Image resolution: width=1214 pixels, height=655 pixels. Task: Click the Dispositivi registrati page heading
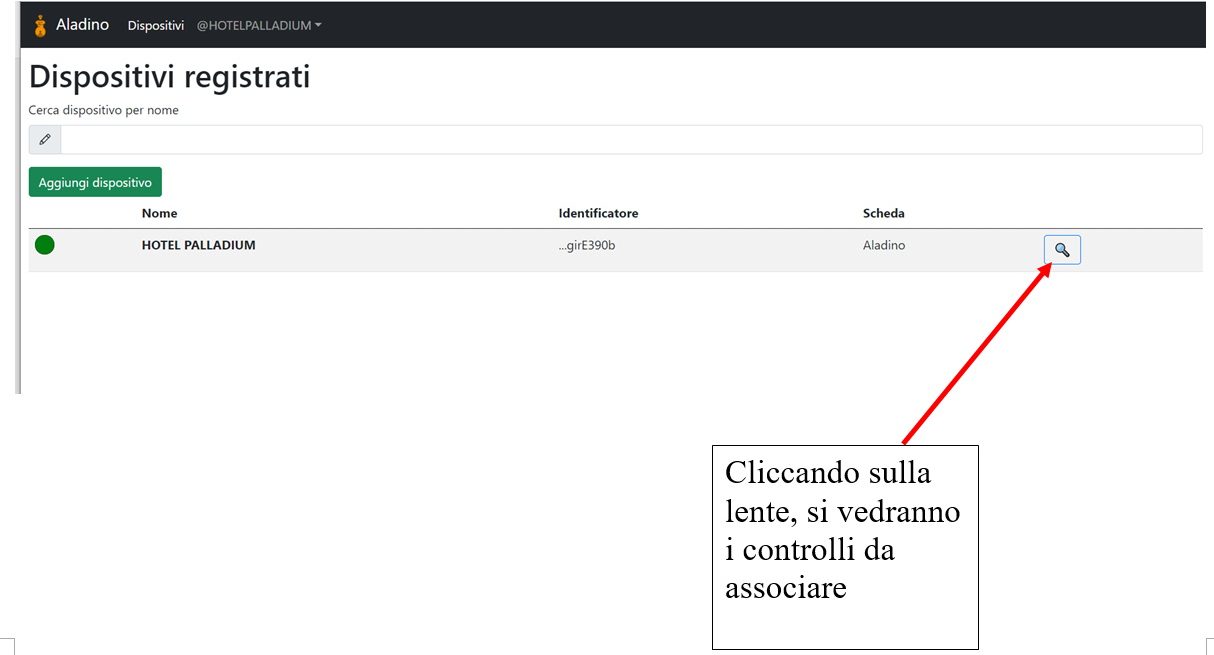(169, 77)
